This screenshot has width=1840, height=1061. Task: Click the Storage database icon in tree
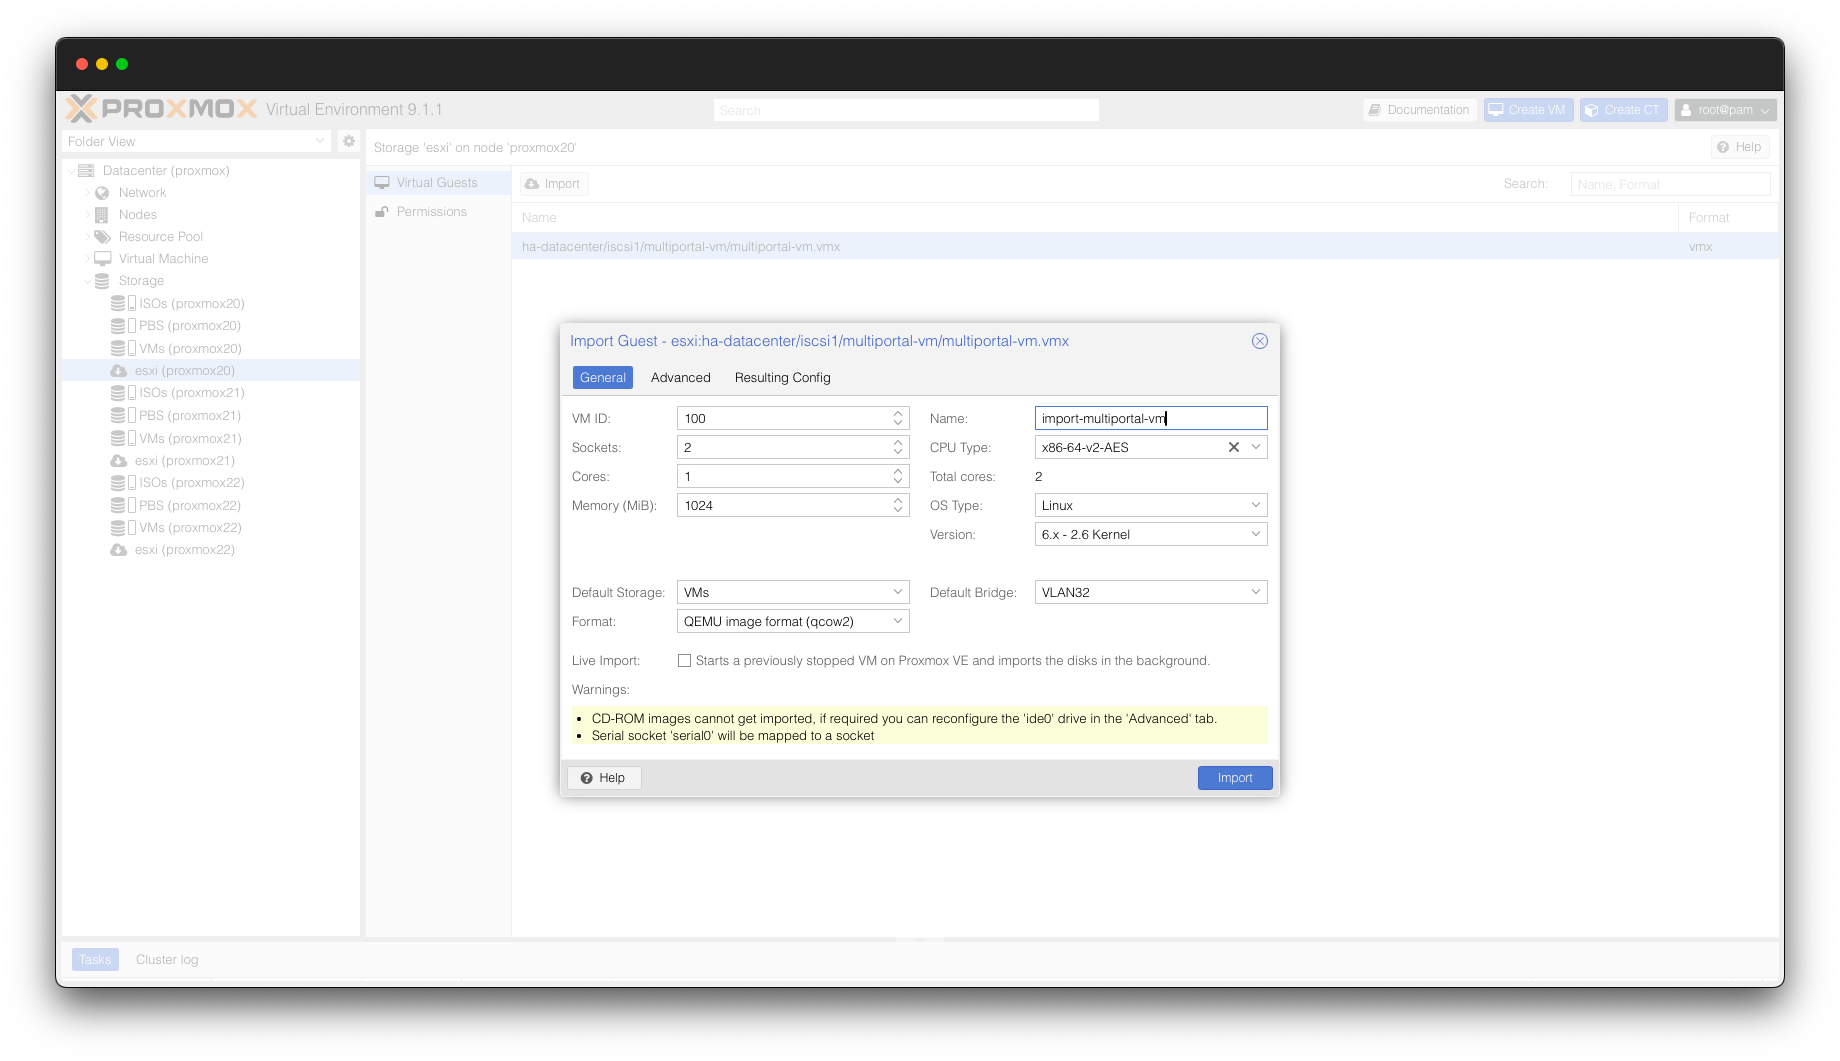tap(102, 281)
